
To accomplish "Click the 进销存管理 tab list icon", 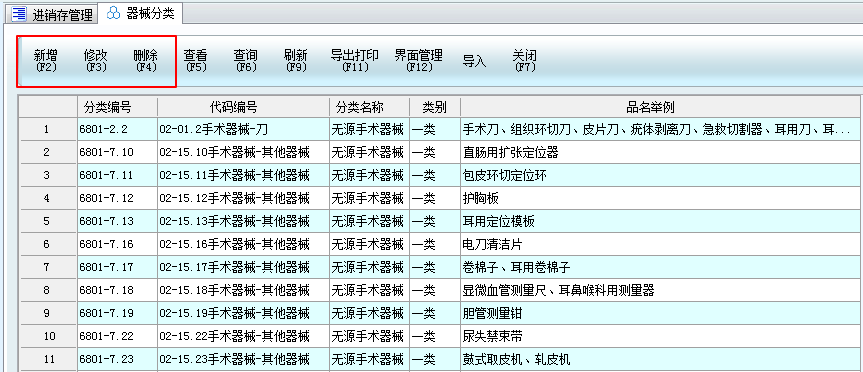I will [x=19, y=14].
